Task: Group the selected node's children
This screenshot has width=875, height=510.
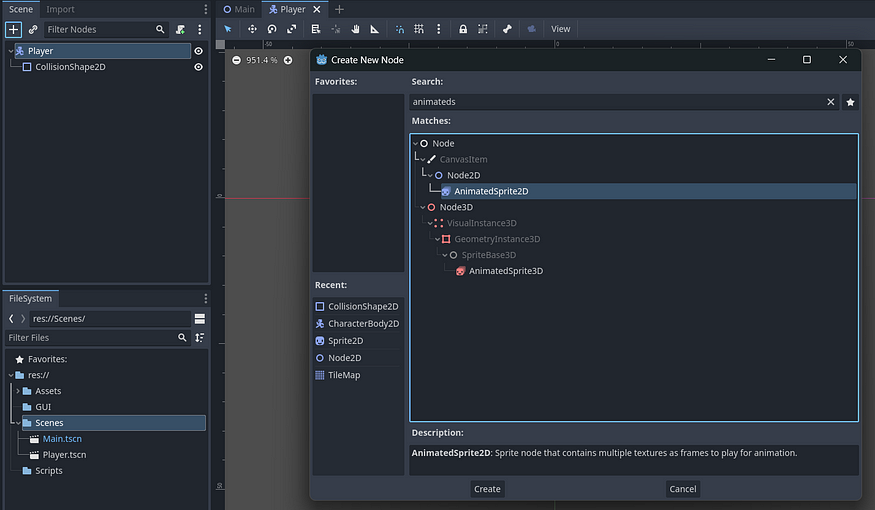Action: click(483, 29)
